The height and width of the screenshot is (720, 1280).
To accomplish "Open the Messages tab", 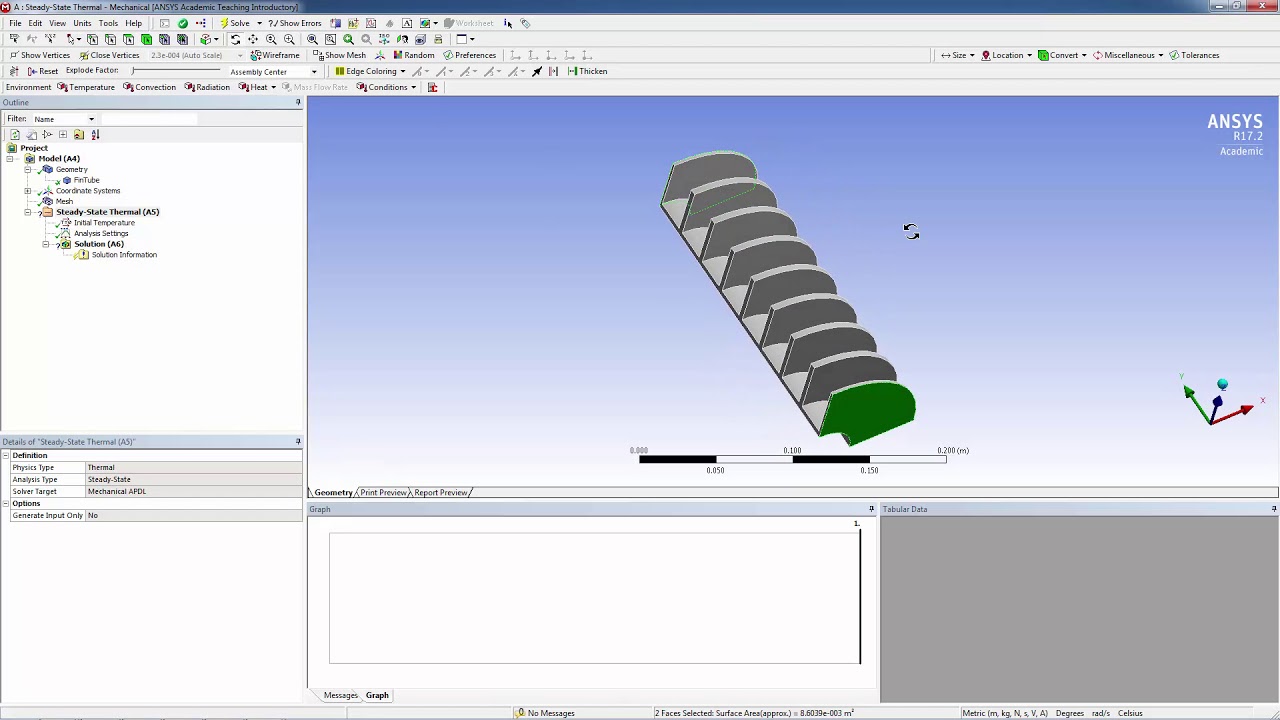I will 340,695.
